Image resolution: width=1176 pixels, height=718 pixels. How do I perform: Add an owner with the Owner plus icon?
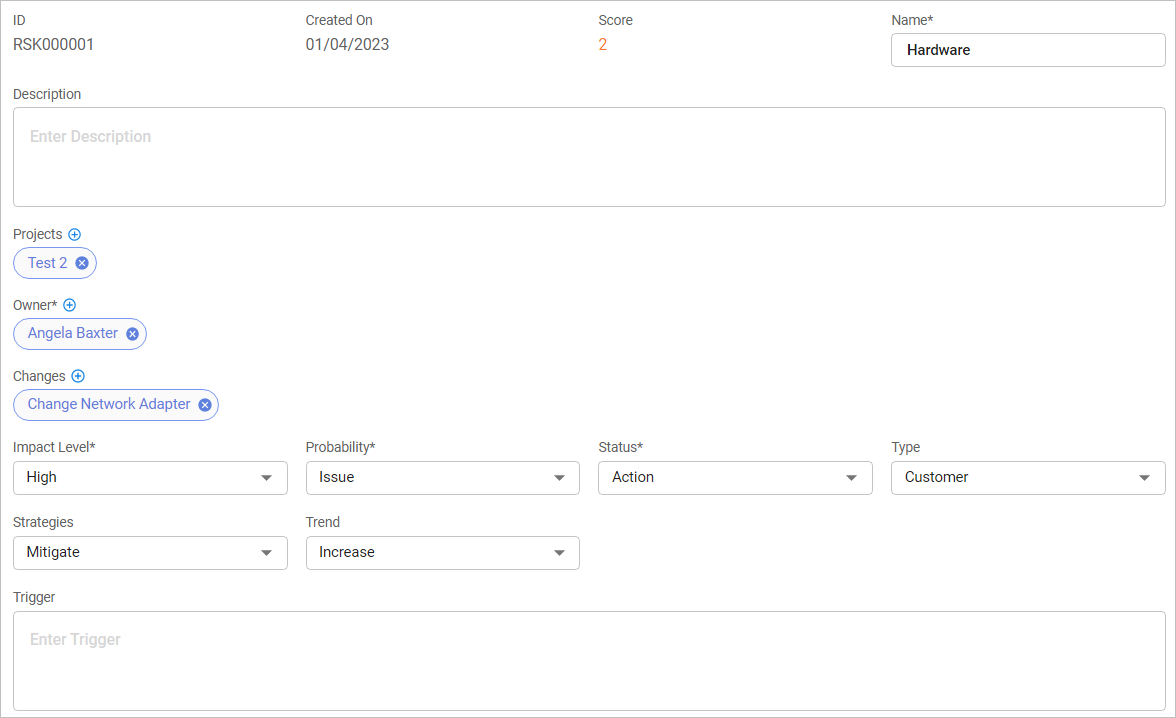pos(70,305)
